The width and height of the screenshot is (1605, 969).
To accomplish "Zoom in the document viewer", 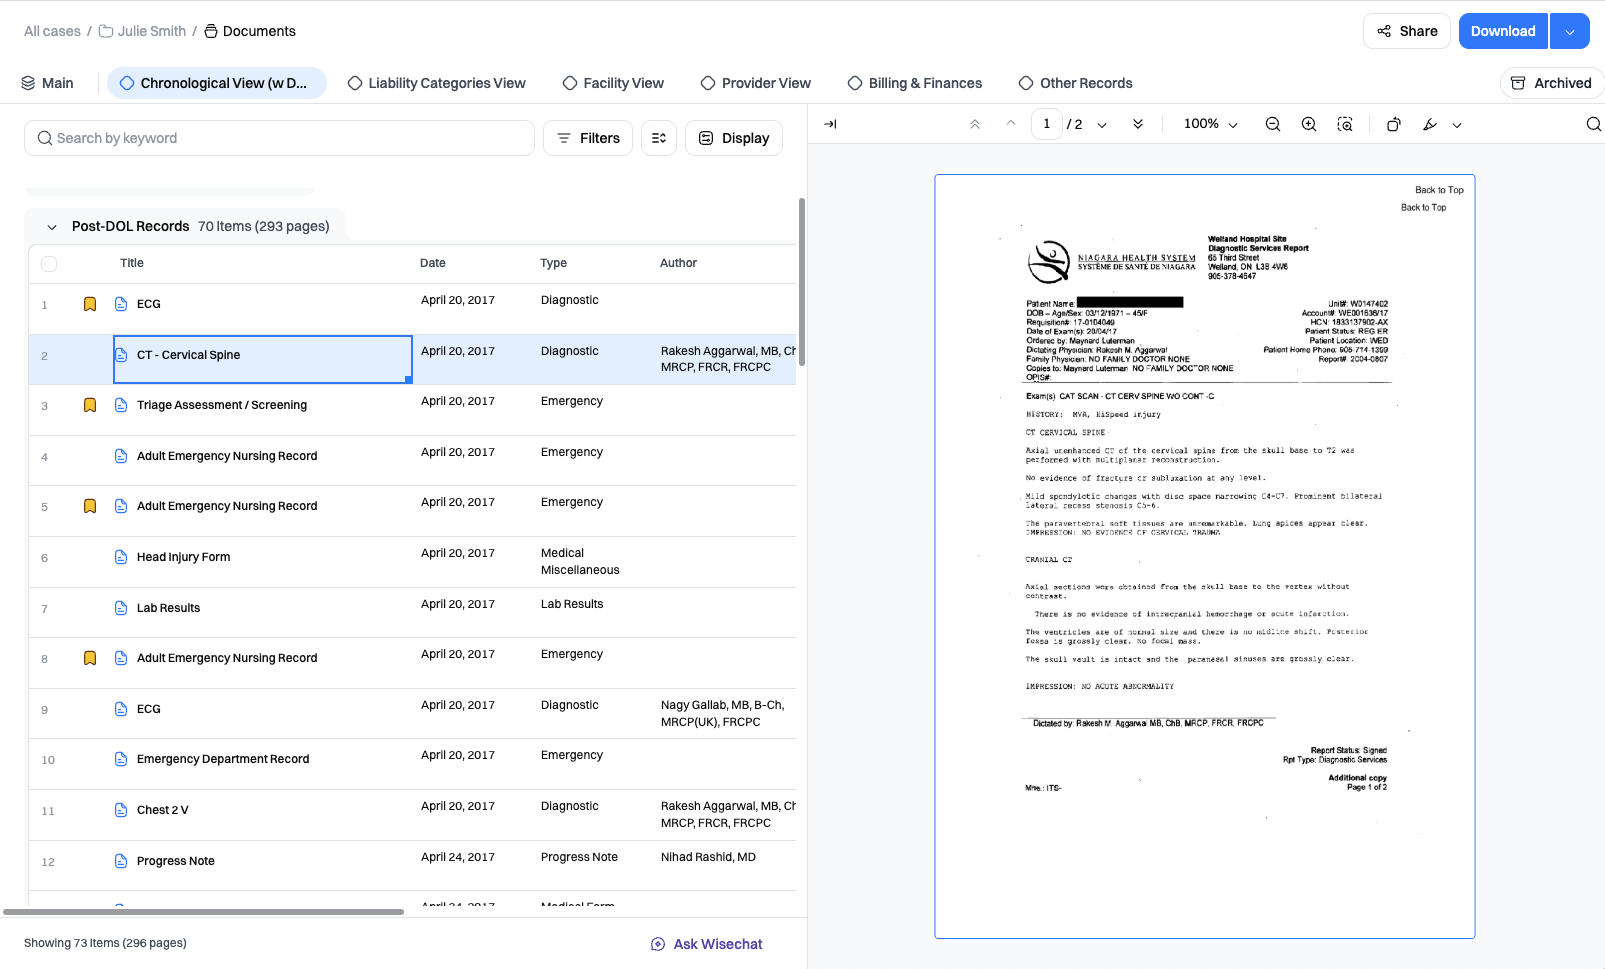I will tap(1308, 124).
